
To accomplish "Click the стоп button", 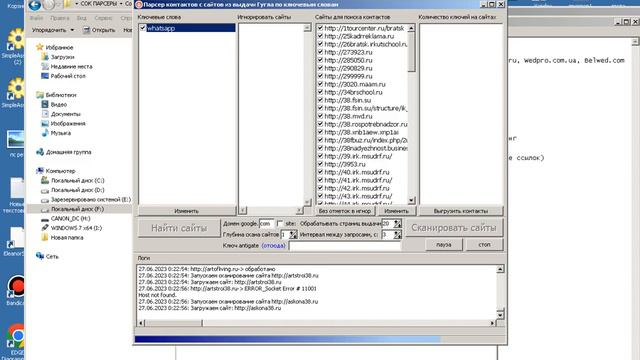I will point(484,244).
